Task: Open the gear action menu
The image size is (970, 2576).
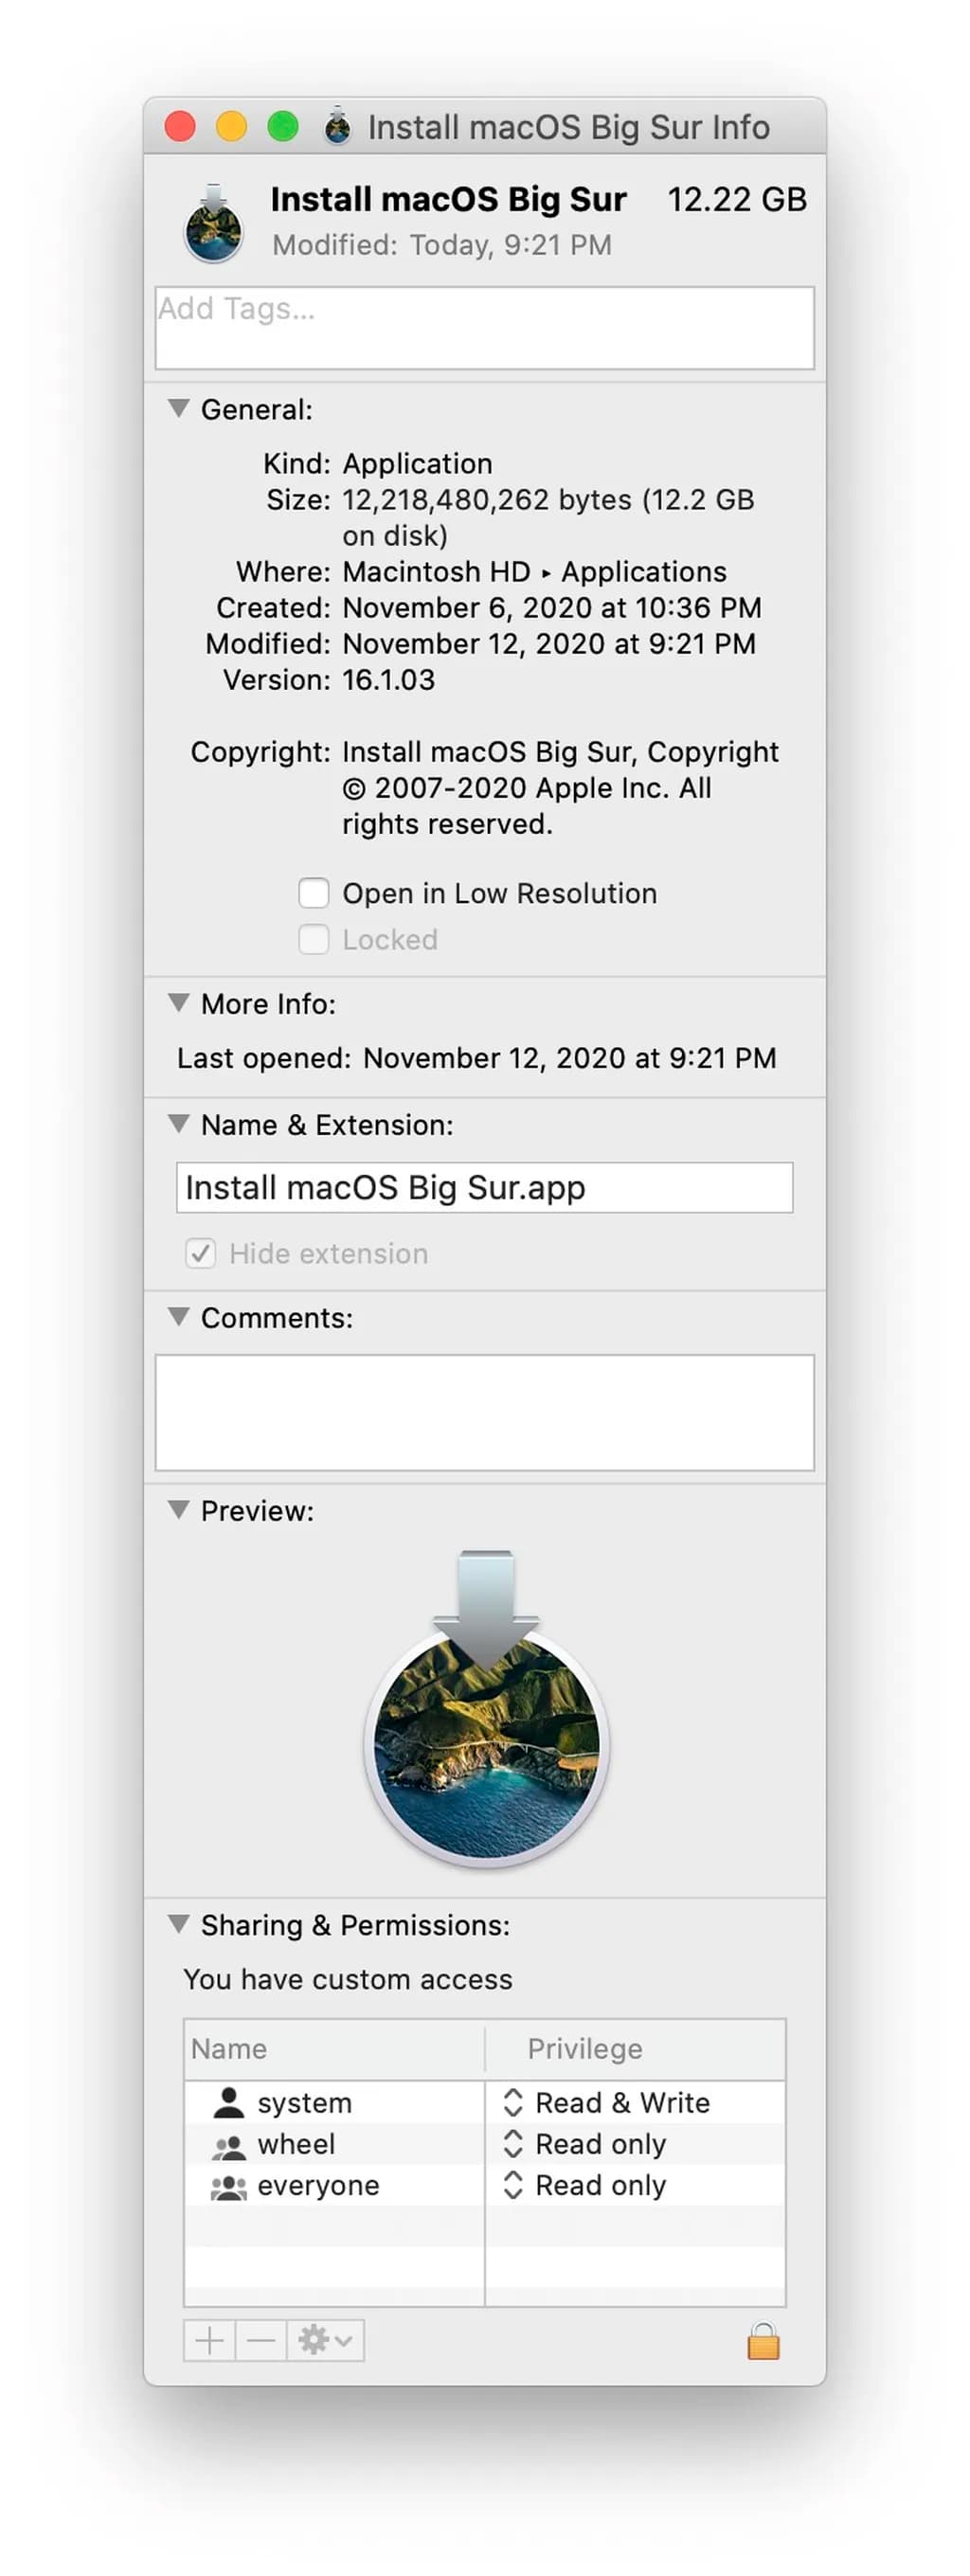Action: [325, 2341]
